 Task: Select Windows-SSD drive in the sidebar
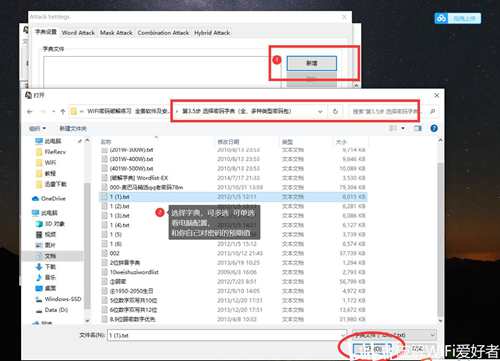click(58, 299)
